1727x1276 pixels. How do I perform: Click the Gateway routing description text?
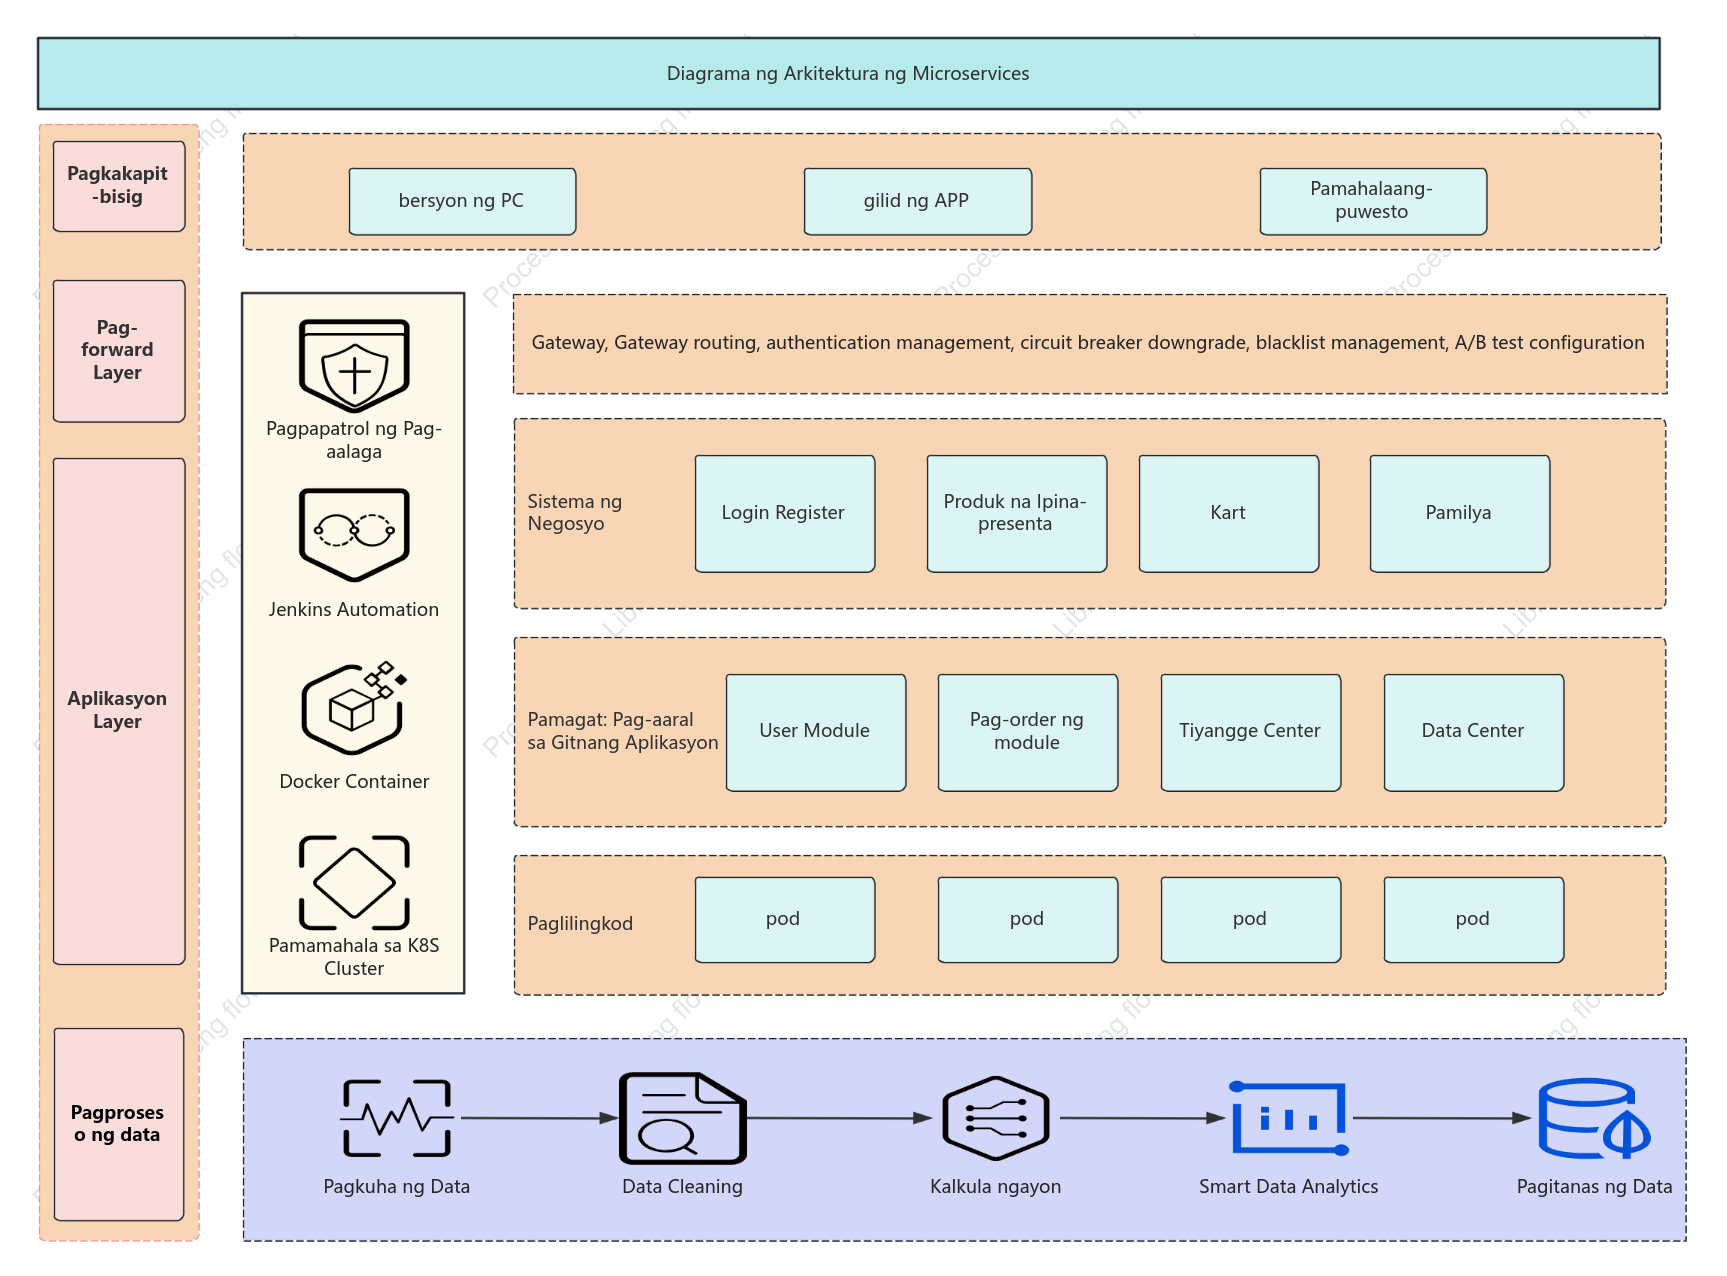coord(1088,343)
